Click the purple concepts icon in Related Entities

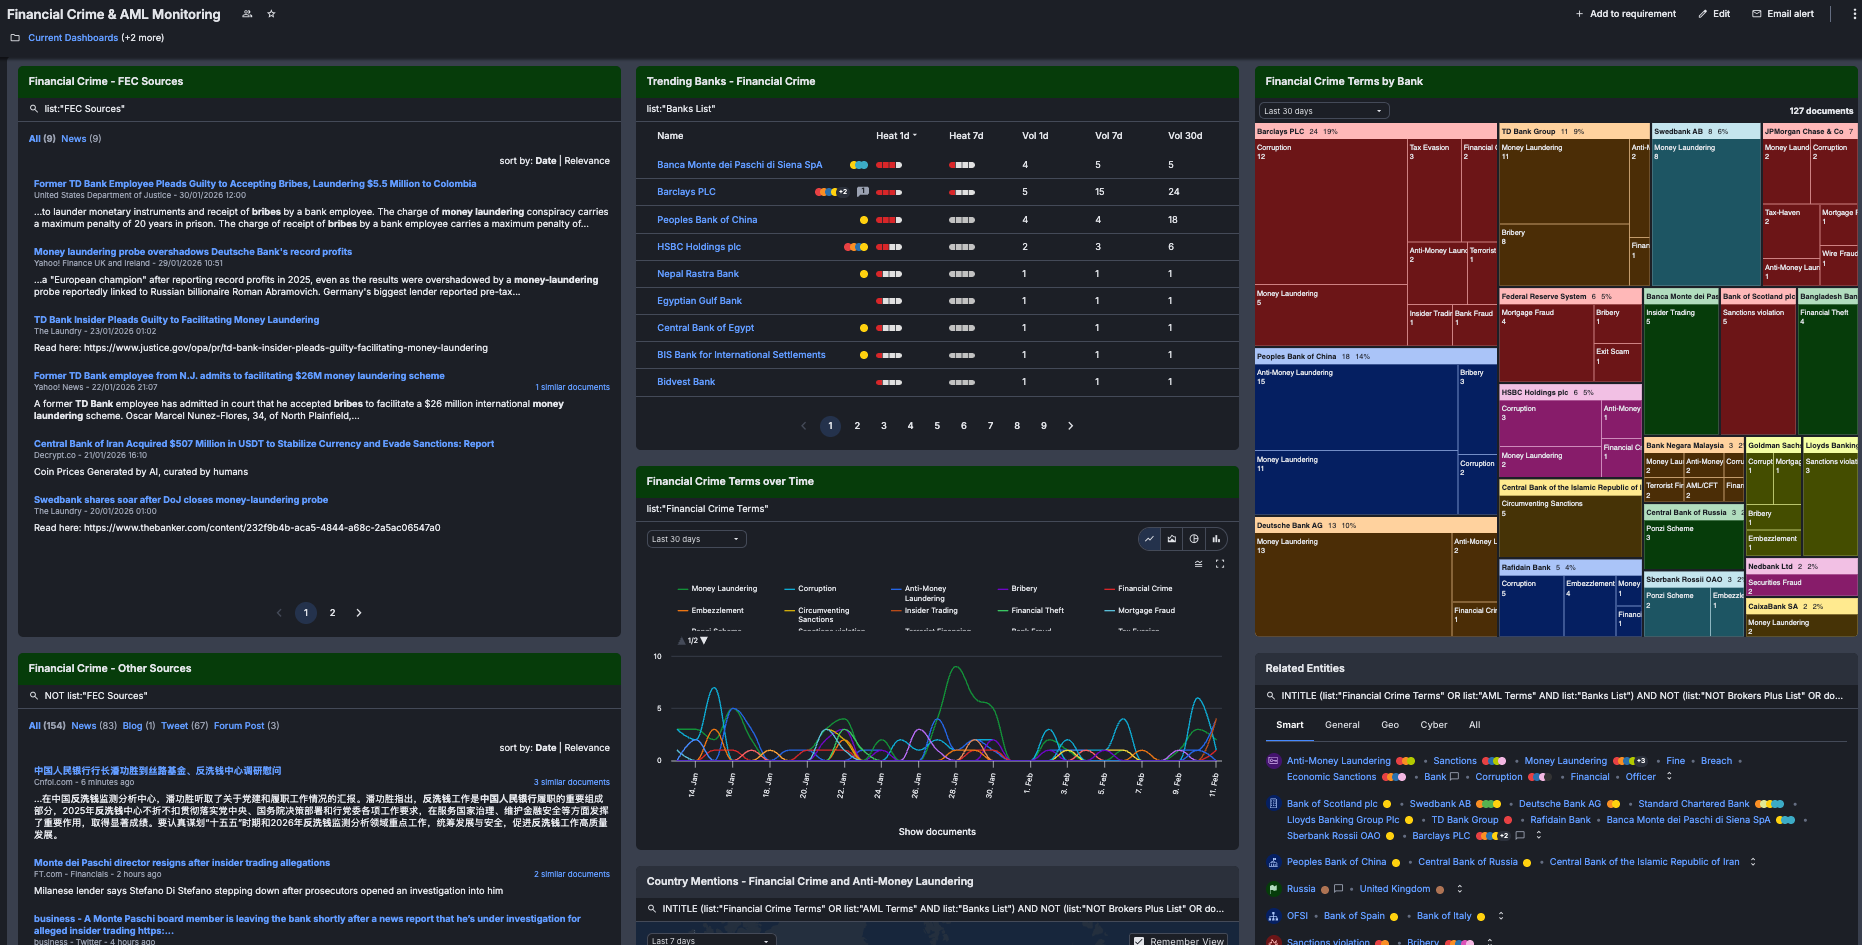[1273, 761]
